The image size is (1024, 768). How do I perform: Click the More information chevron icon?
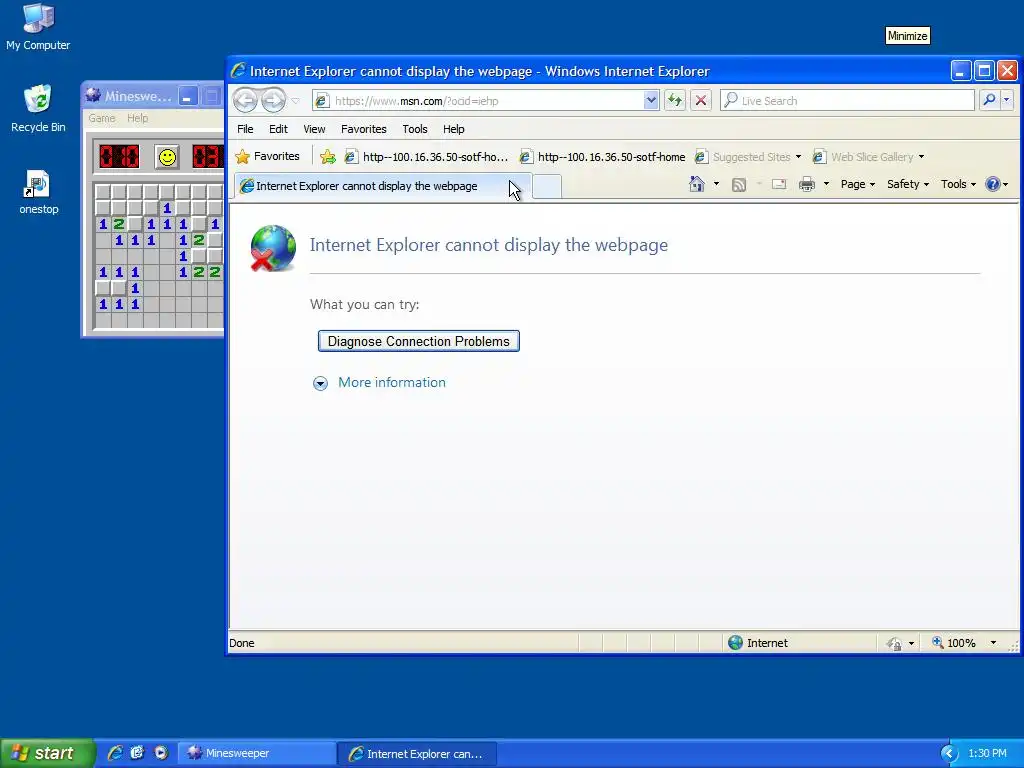(x=320, y=383)
